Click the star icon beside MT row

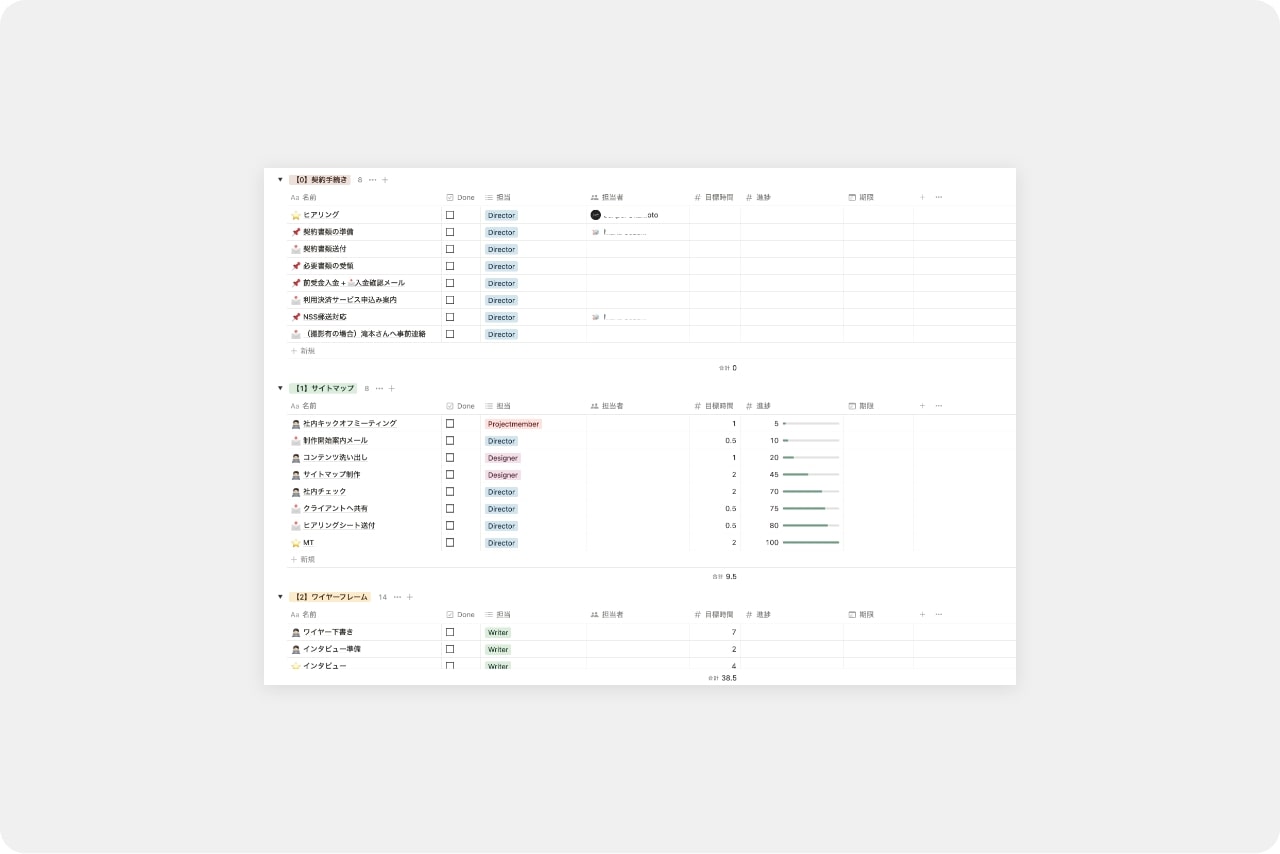click(295, 543)
